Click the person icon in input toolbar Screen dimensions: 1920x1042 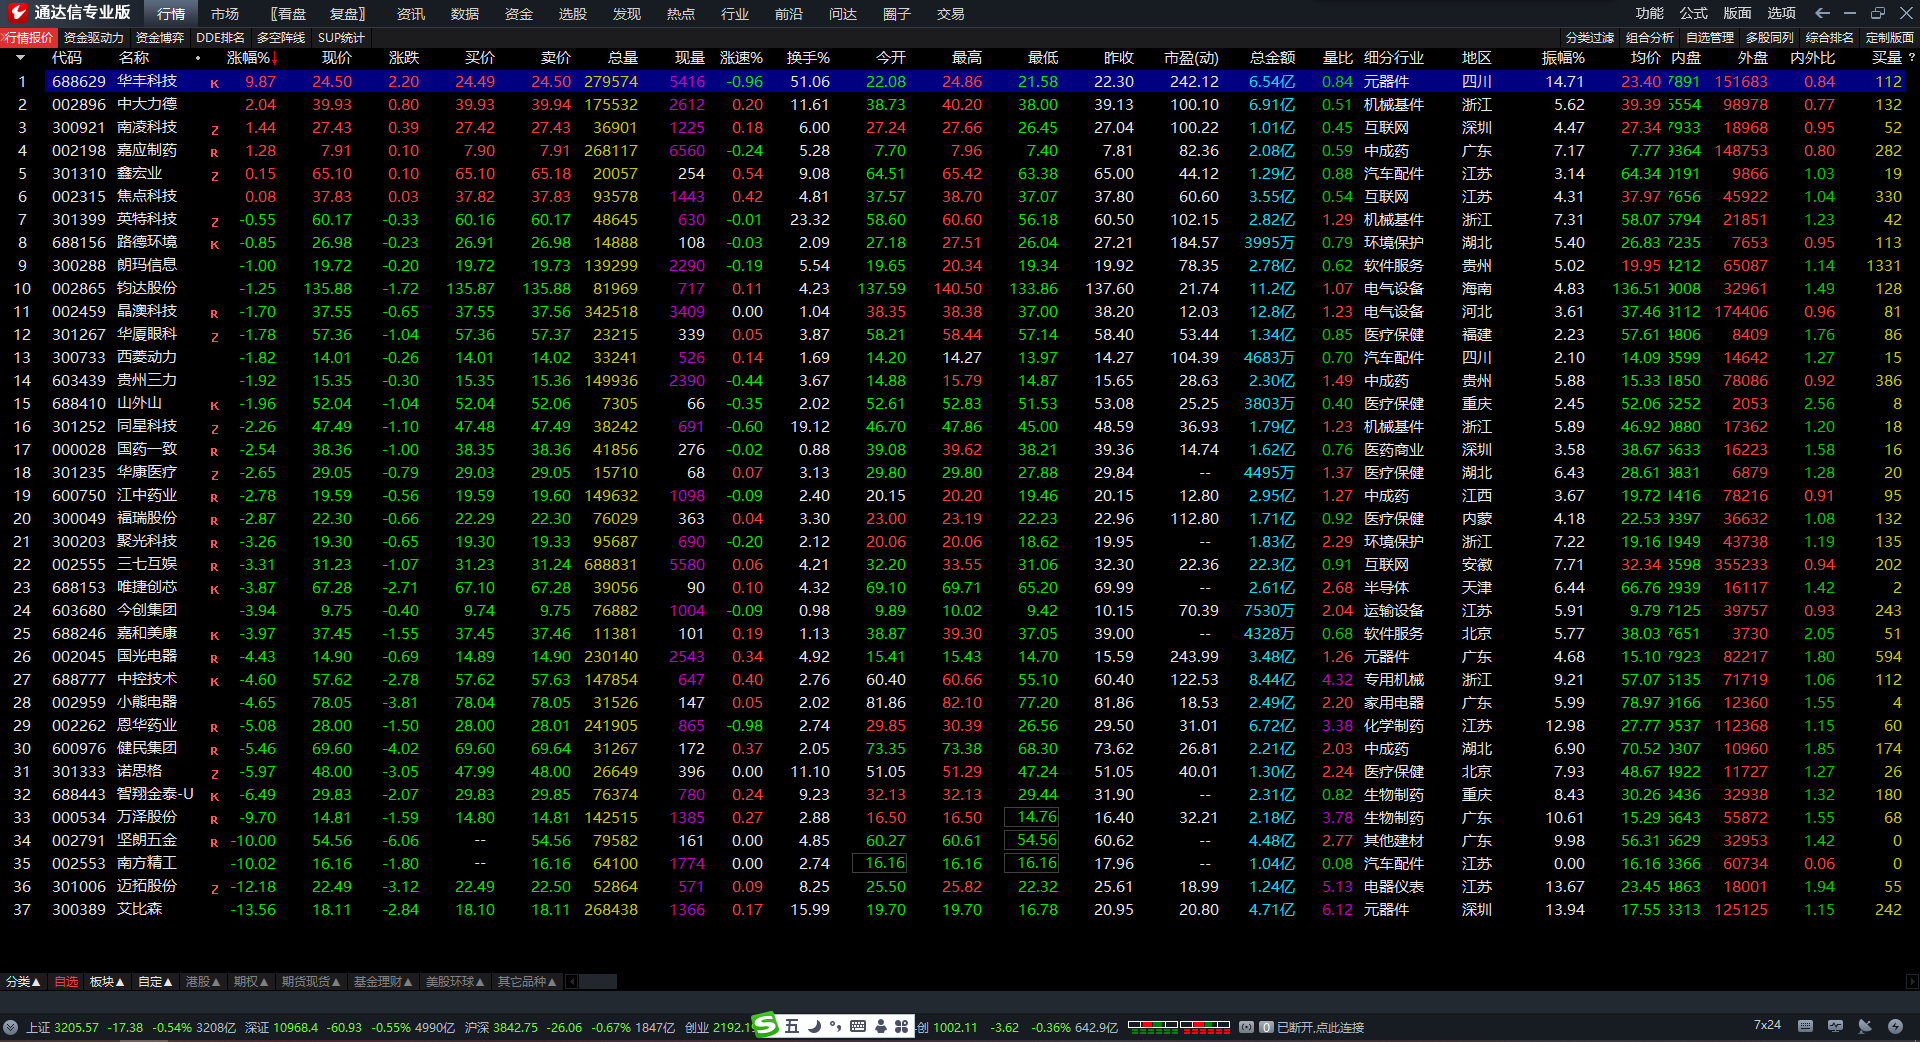click(880, 1026)
